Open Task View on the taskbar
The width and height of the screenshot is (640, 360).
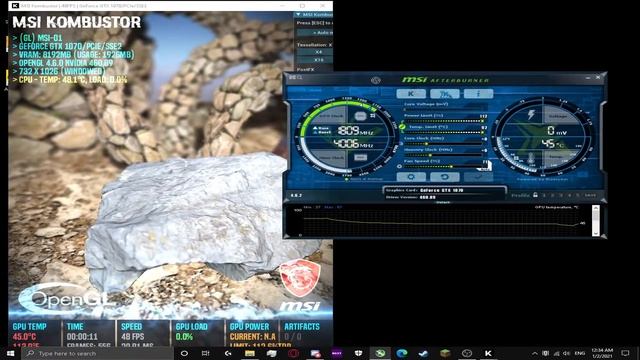205,353
